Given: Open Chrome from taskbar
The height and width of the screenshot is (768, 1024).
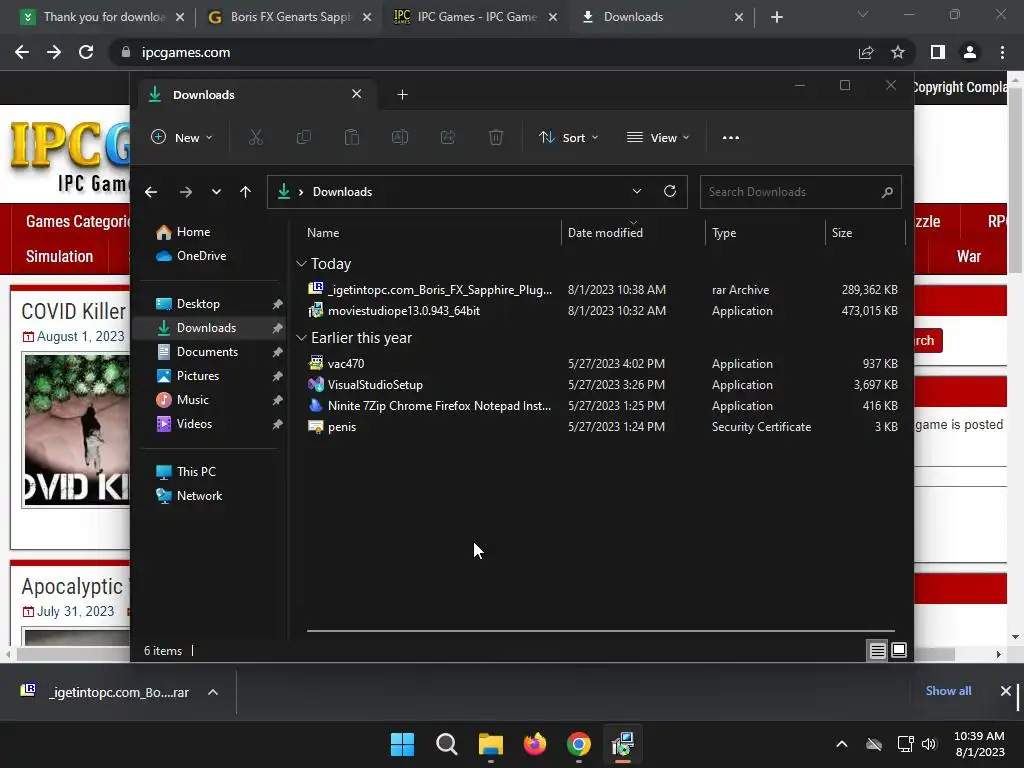Looking at the screenshot, I should point(579,744).
